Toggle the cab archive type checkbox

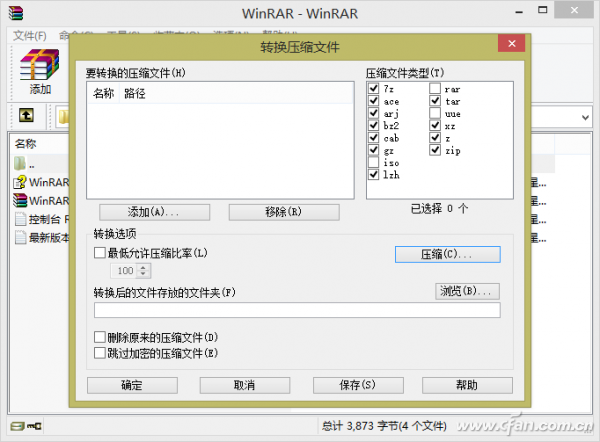[x=374, y=137]
